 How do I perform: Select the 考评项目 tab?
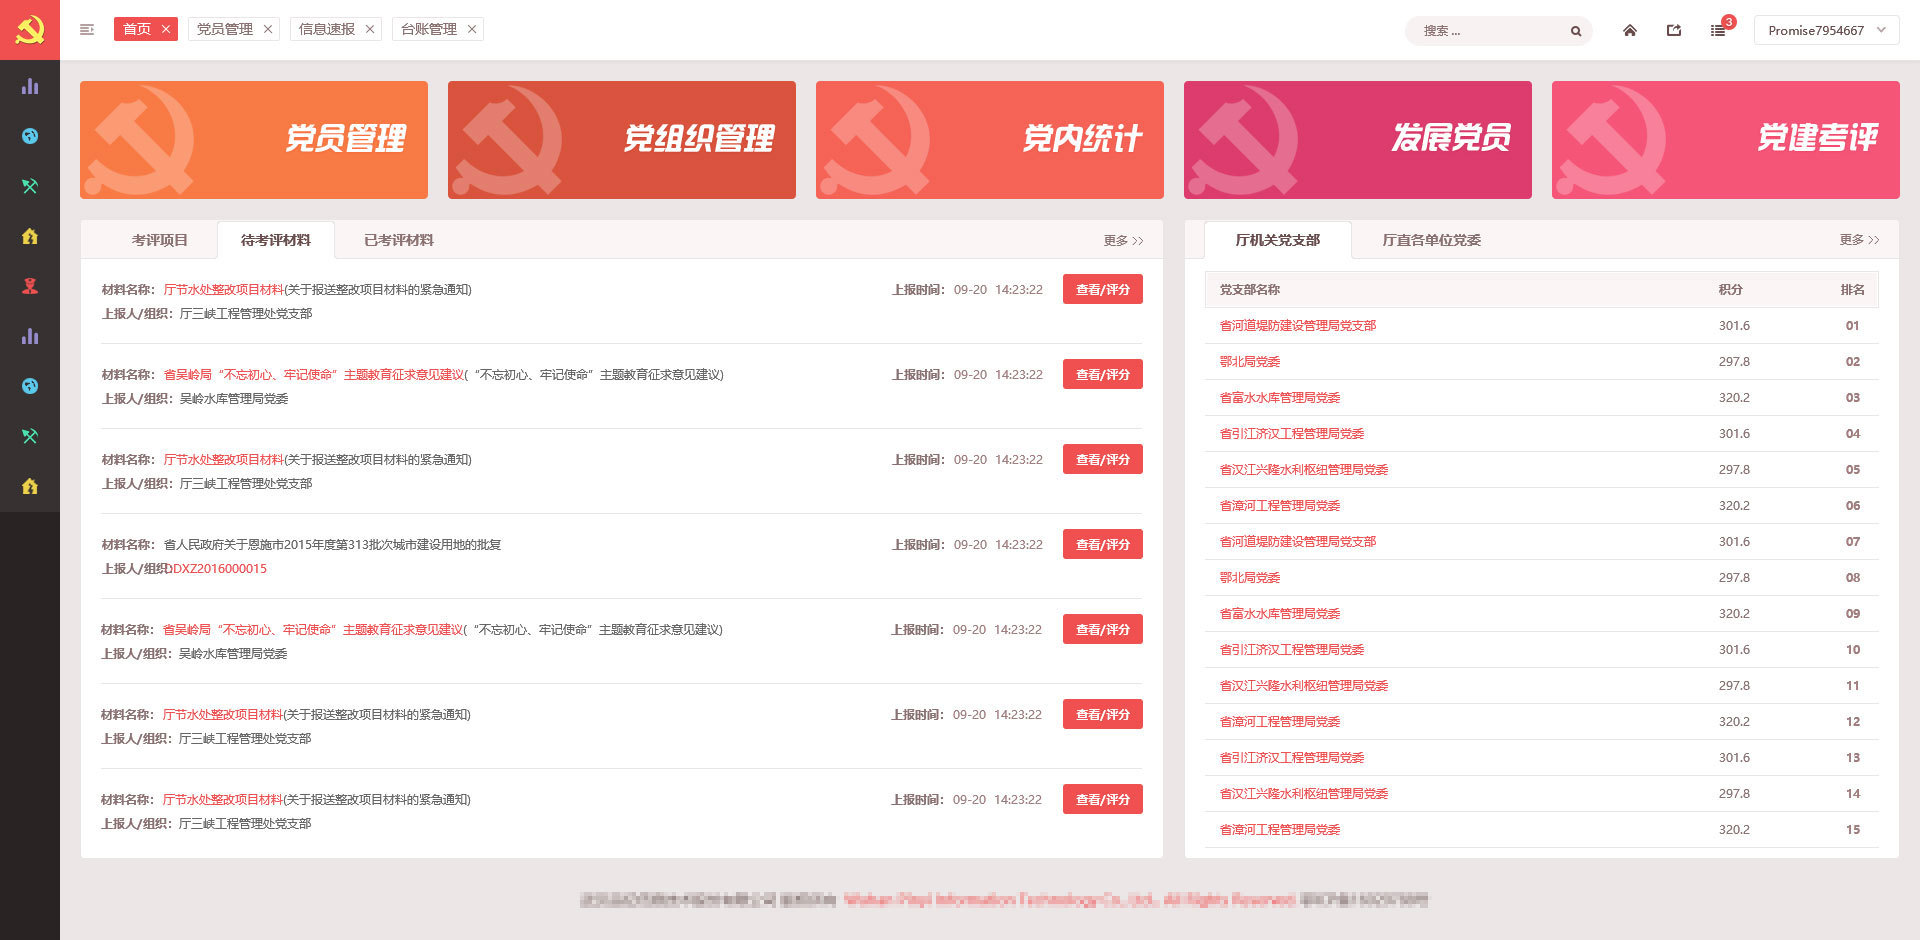point(159,240)
